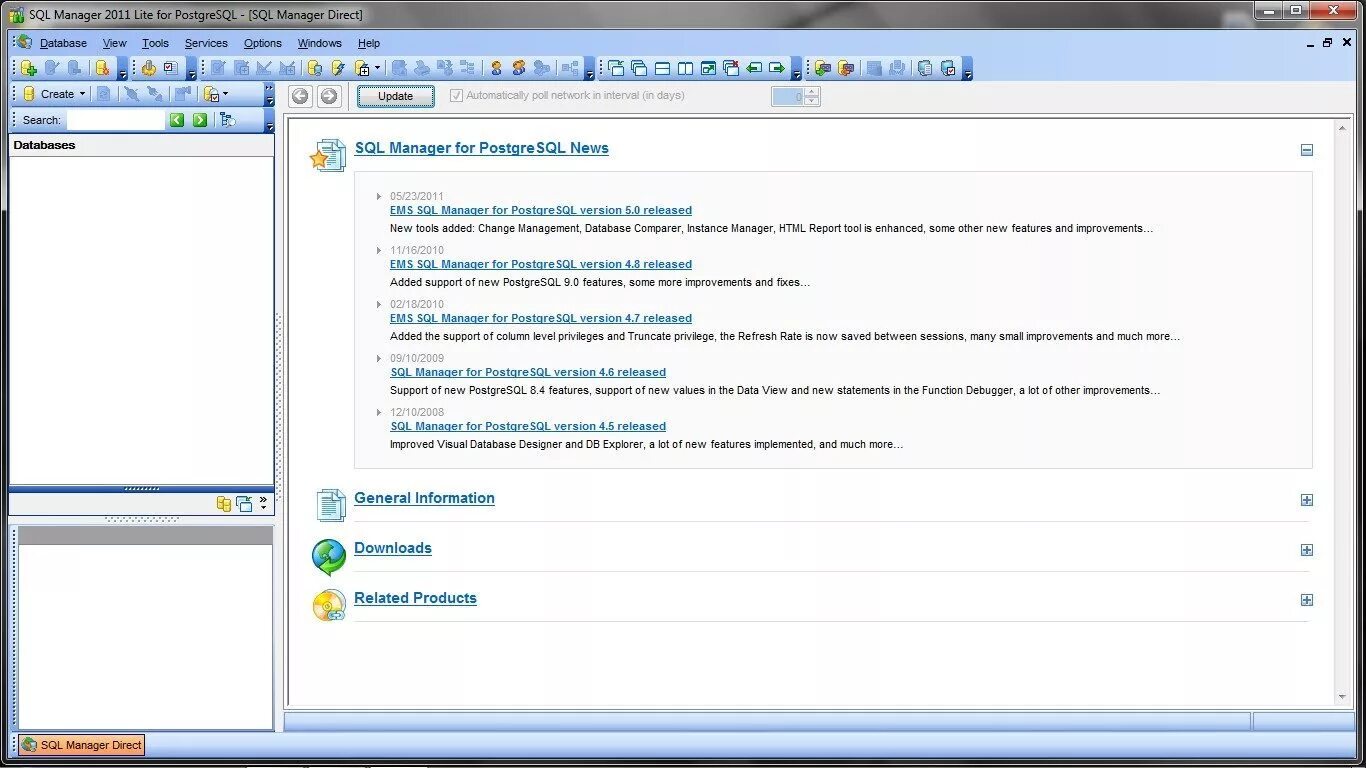Open the Options menu

pos(263,43)
